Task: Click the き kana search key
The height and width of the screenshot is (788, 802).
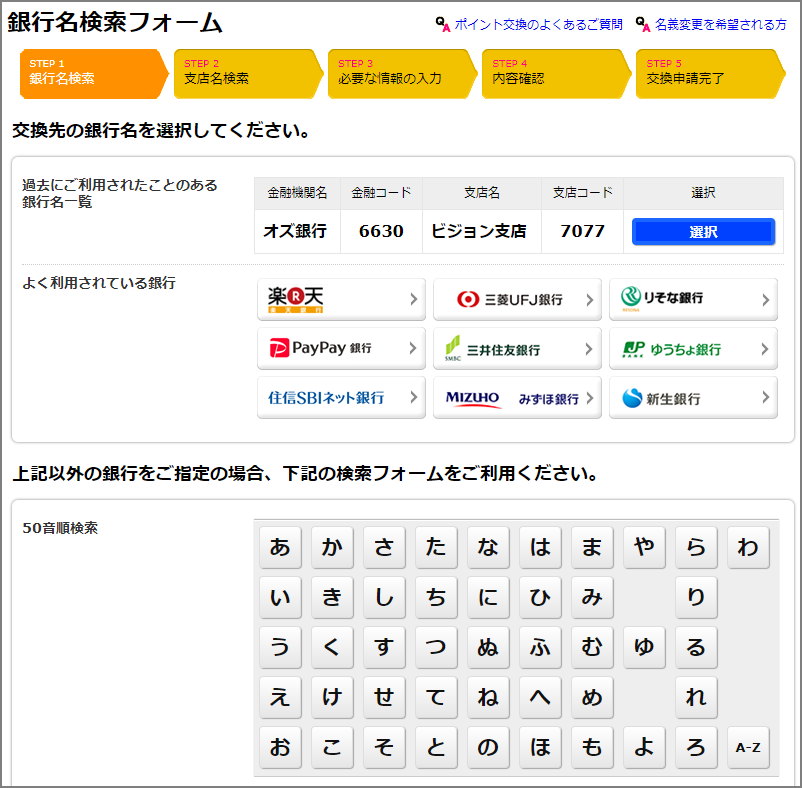Action: (332, 597)
